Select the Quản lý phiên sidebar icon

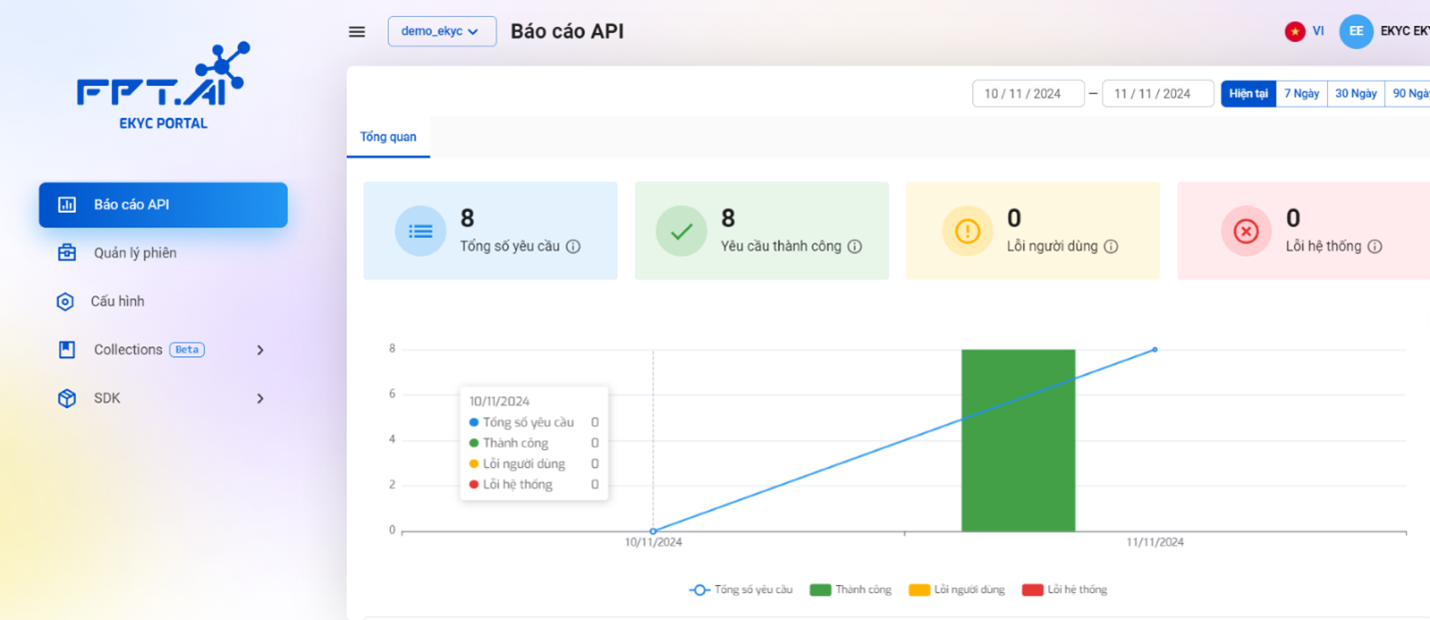pos(66,253)
